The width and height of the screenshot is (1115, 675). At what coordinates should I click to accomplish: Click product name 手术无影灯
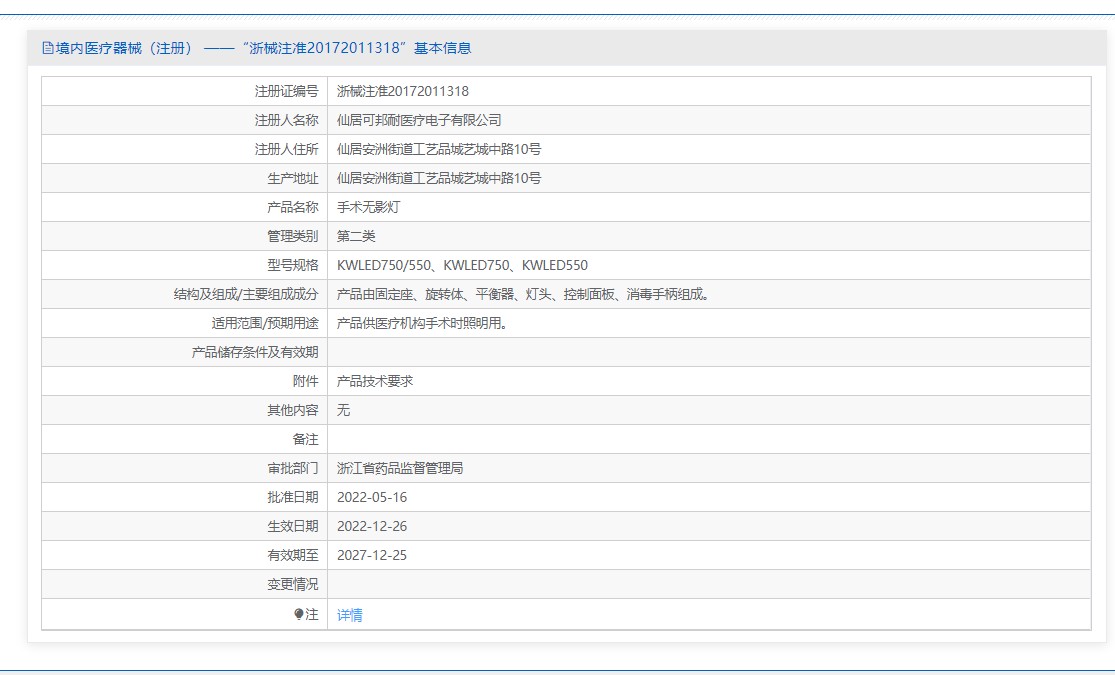(368, 207)
